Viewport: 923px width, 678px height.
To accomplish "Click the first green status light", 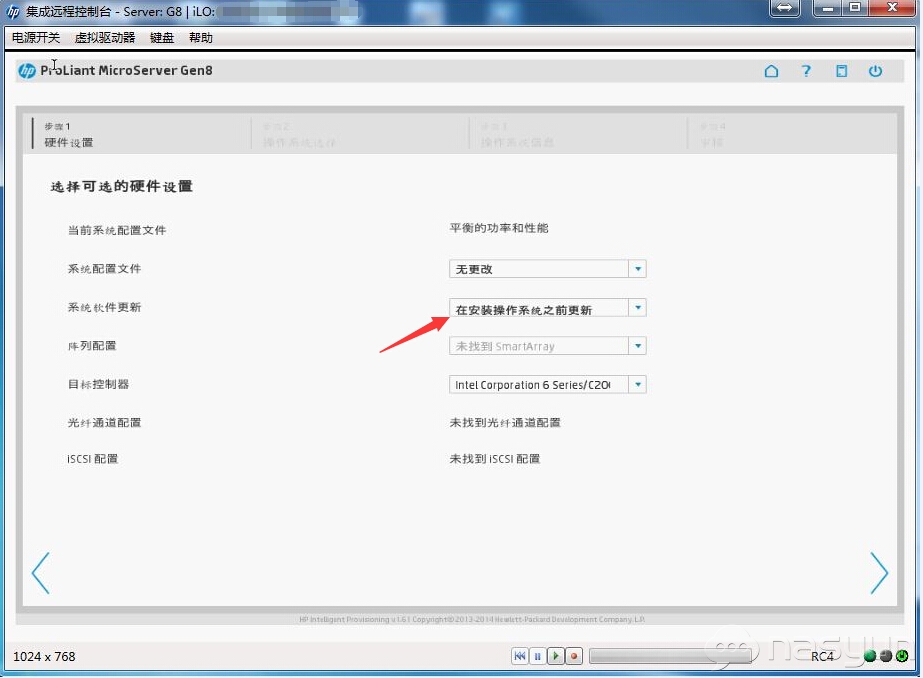I will click(870, 656).
